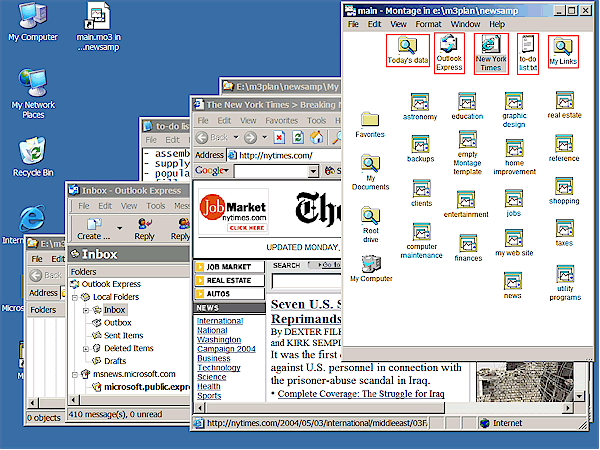The width and height of the screenshot is (600, 450).
Task: Click the International news link
Action: click(220, 321)
